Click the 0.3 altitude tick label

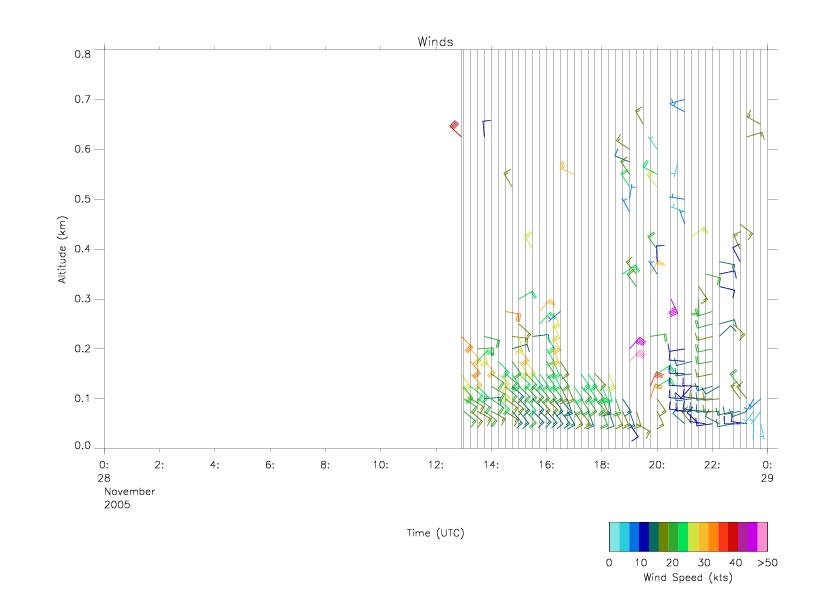coord(83,299)
